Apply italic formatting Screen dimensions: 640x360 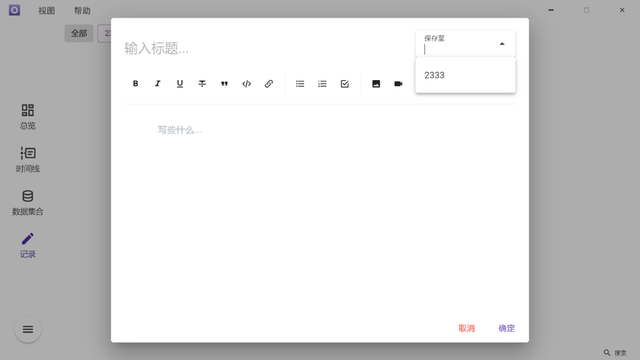click(158, 84)
